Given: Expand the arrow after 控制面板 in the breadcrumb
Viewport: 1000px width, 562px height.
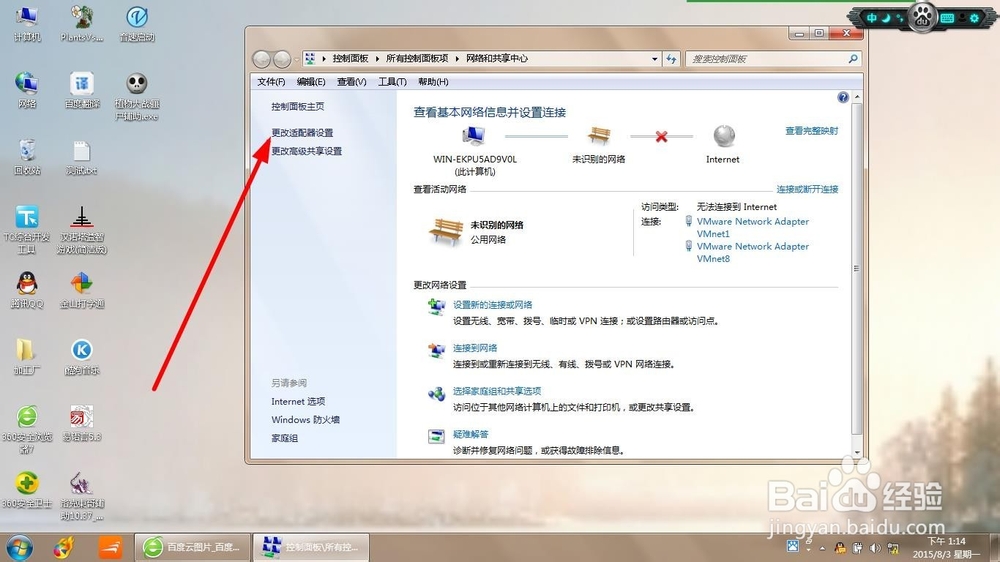Looking at the screenshot, I should [x=377, y=59].
